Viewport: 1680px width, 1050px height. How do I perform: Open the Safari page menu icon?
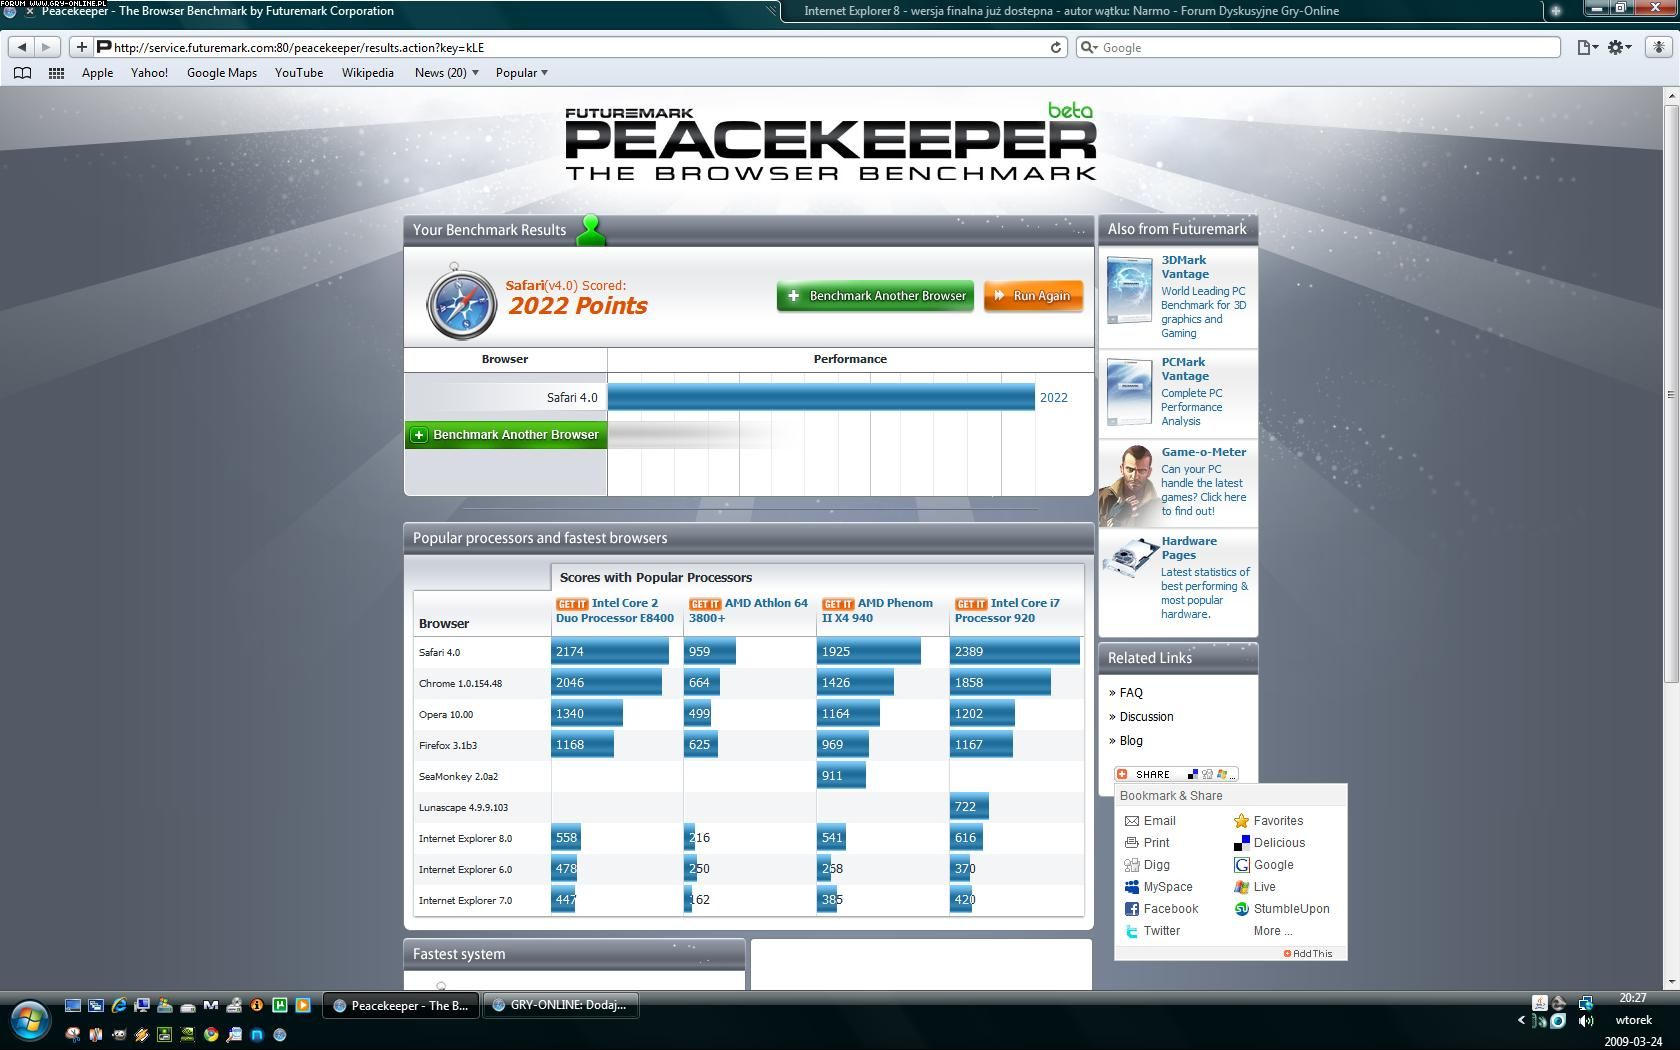[x=1587, y=47]
